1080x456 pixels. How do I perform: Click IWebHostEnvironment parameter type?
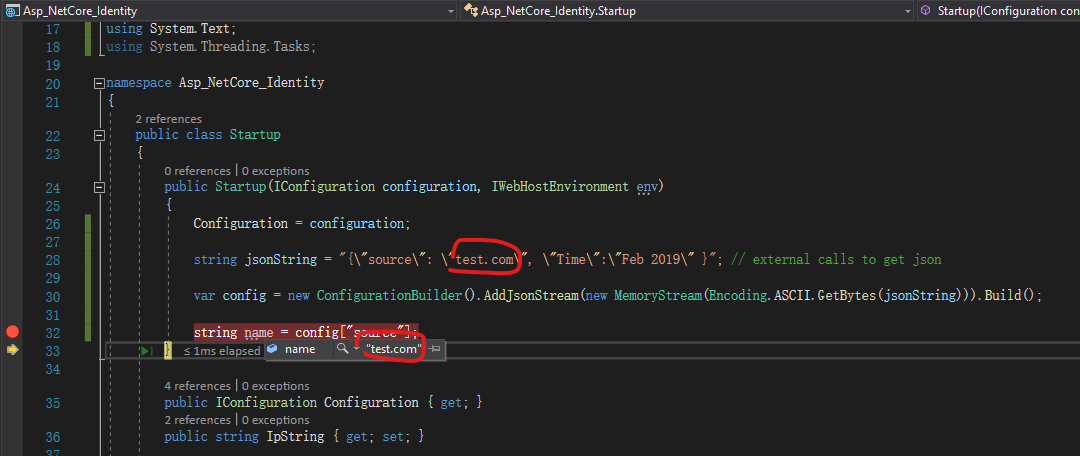tap(560, 187)
